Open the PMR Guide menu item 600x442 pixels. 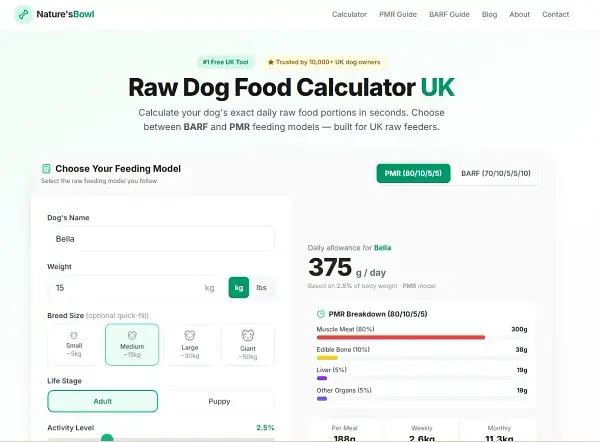click(398, 15)
